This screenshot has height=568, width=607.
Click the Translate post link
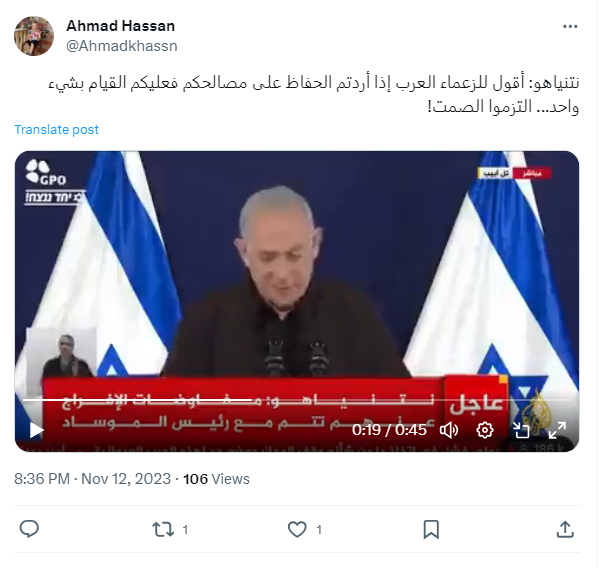pyautogui.click(x=57, y=129)
